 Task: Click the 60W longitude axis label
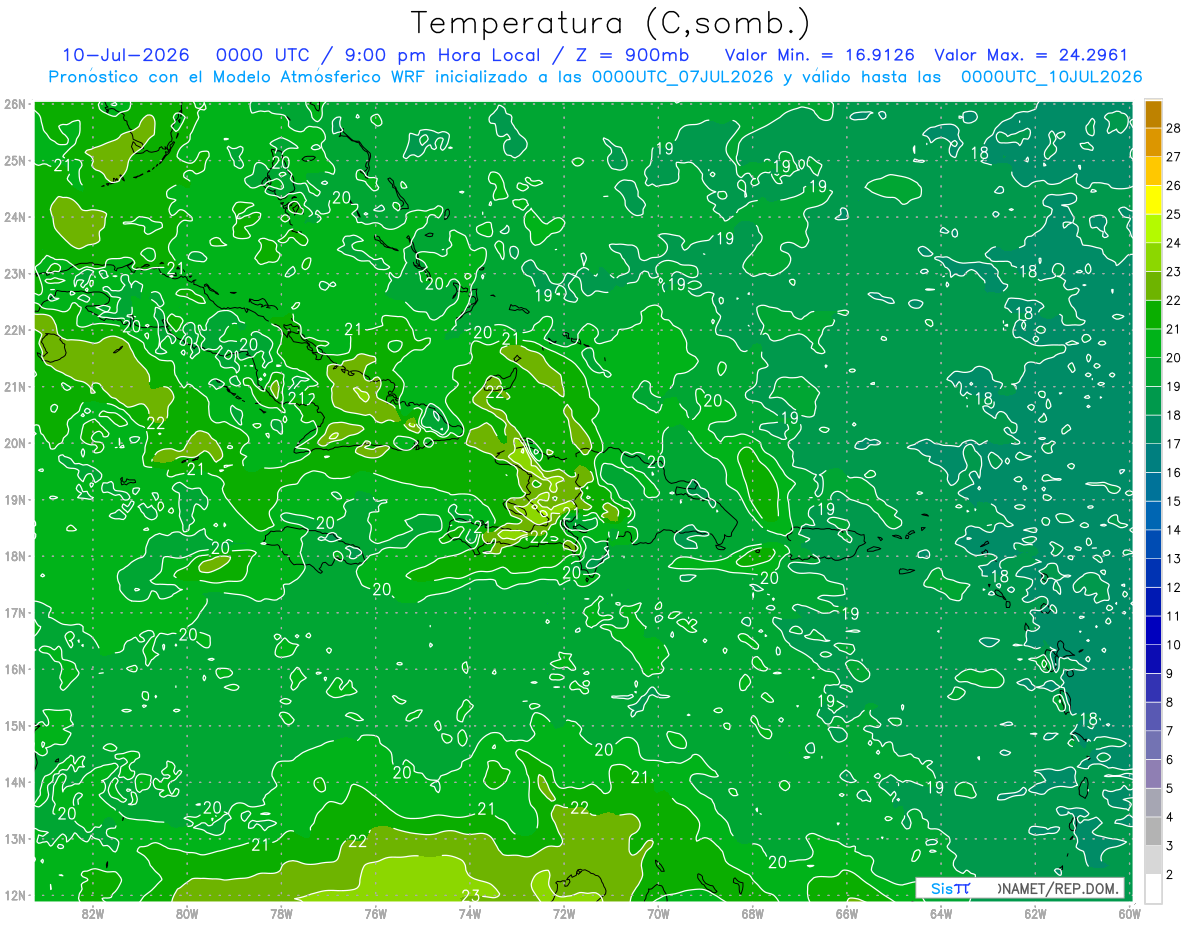1129,912
